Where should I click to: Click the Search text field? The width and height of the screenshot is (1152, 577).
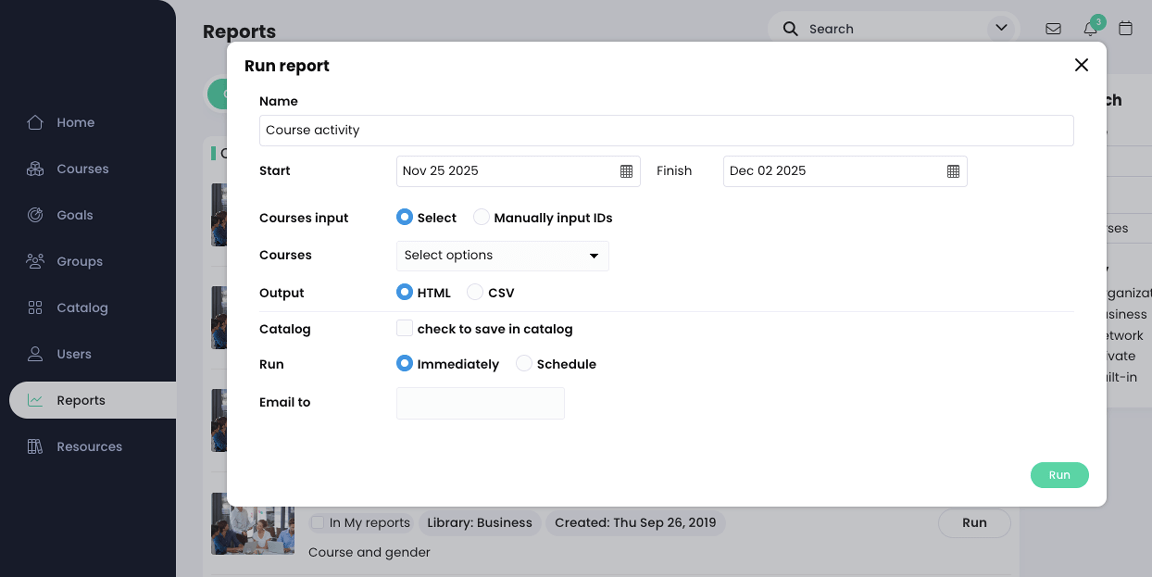pyautogui.click(x=895, y=29)
